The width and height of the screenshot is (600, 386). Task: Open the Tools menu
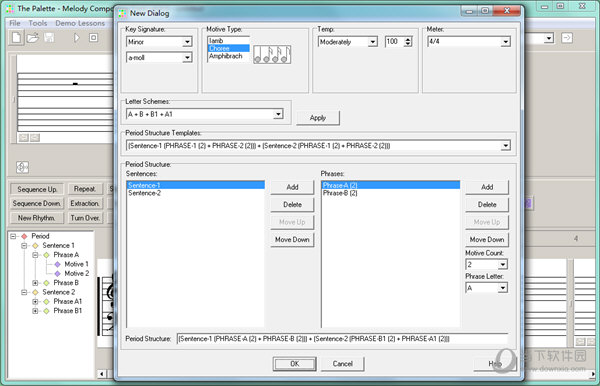click(38, 23)
